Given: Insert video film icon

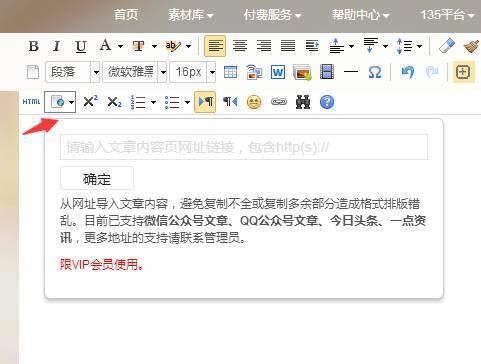Looking at the screenshot, I should 327,72.
